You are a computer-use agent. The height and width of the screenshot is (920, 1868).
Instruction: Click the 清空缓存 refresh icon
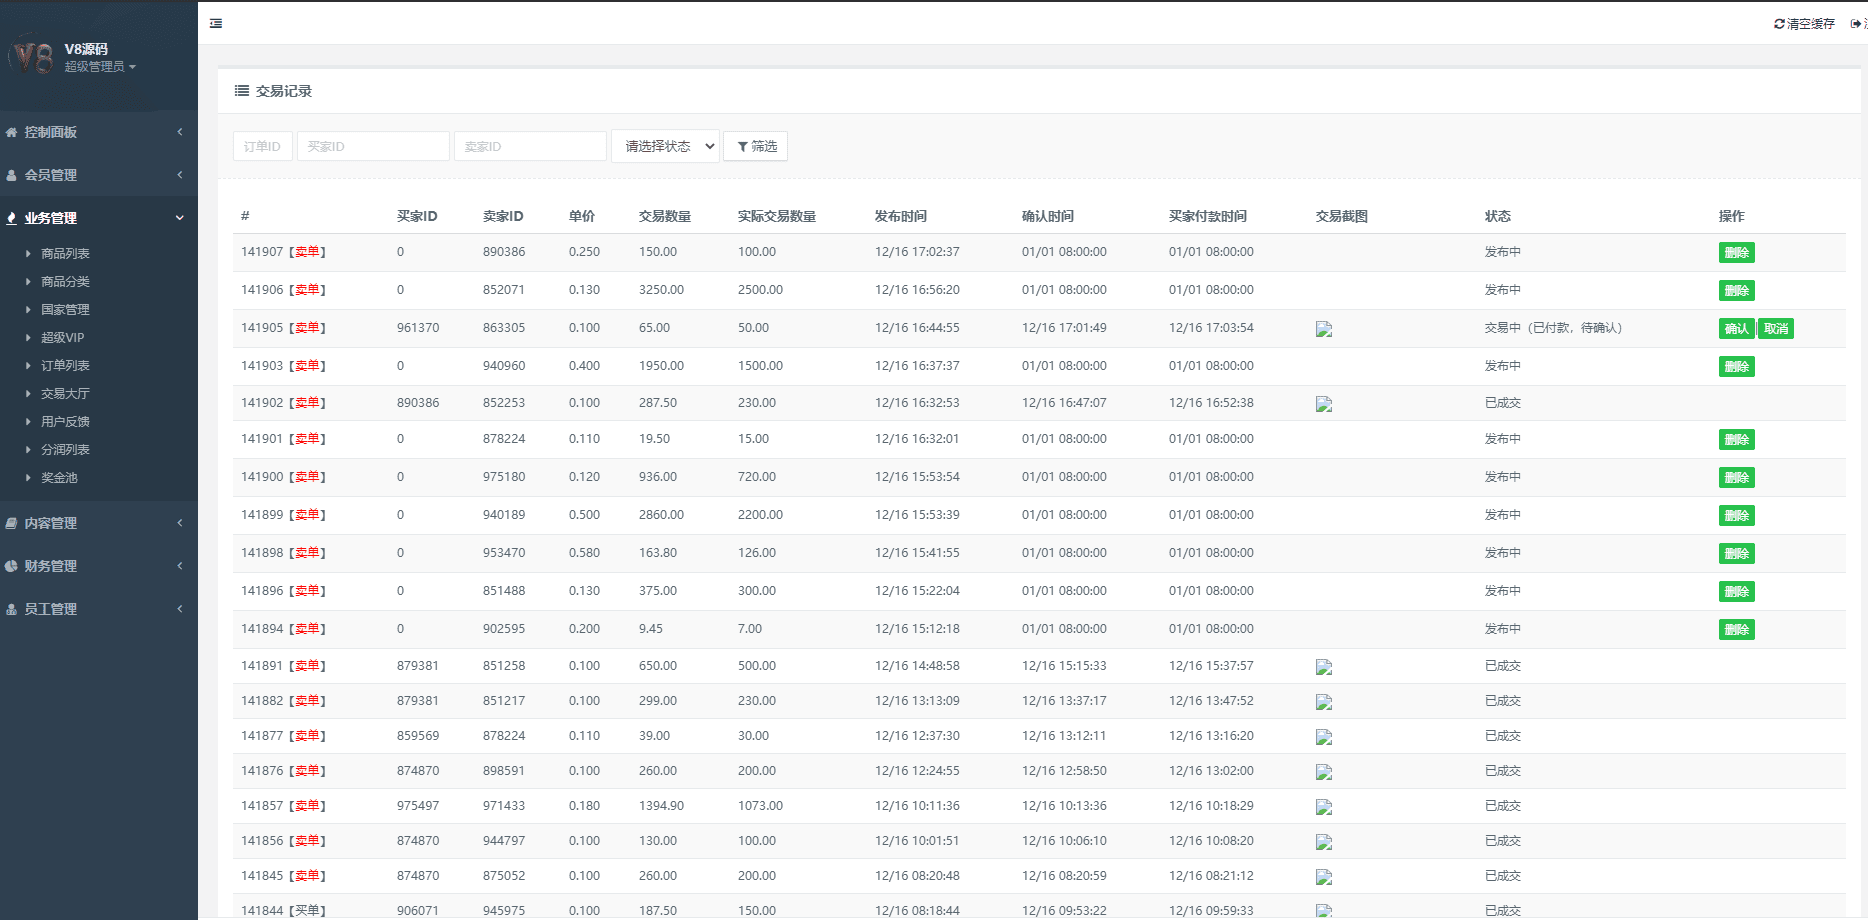[x=1779, y=24]
